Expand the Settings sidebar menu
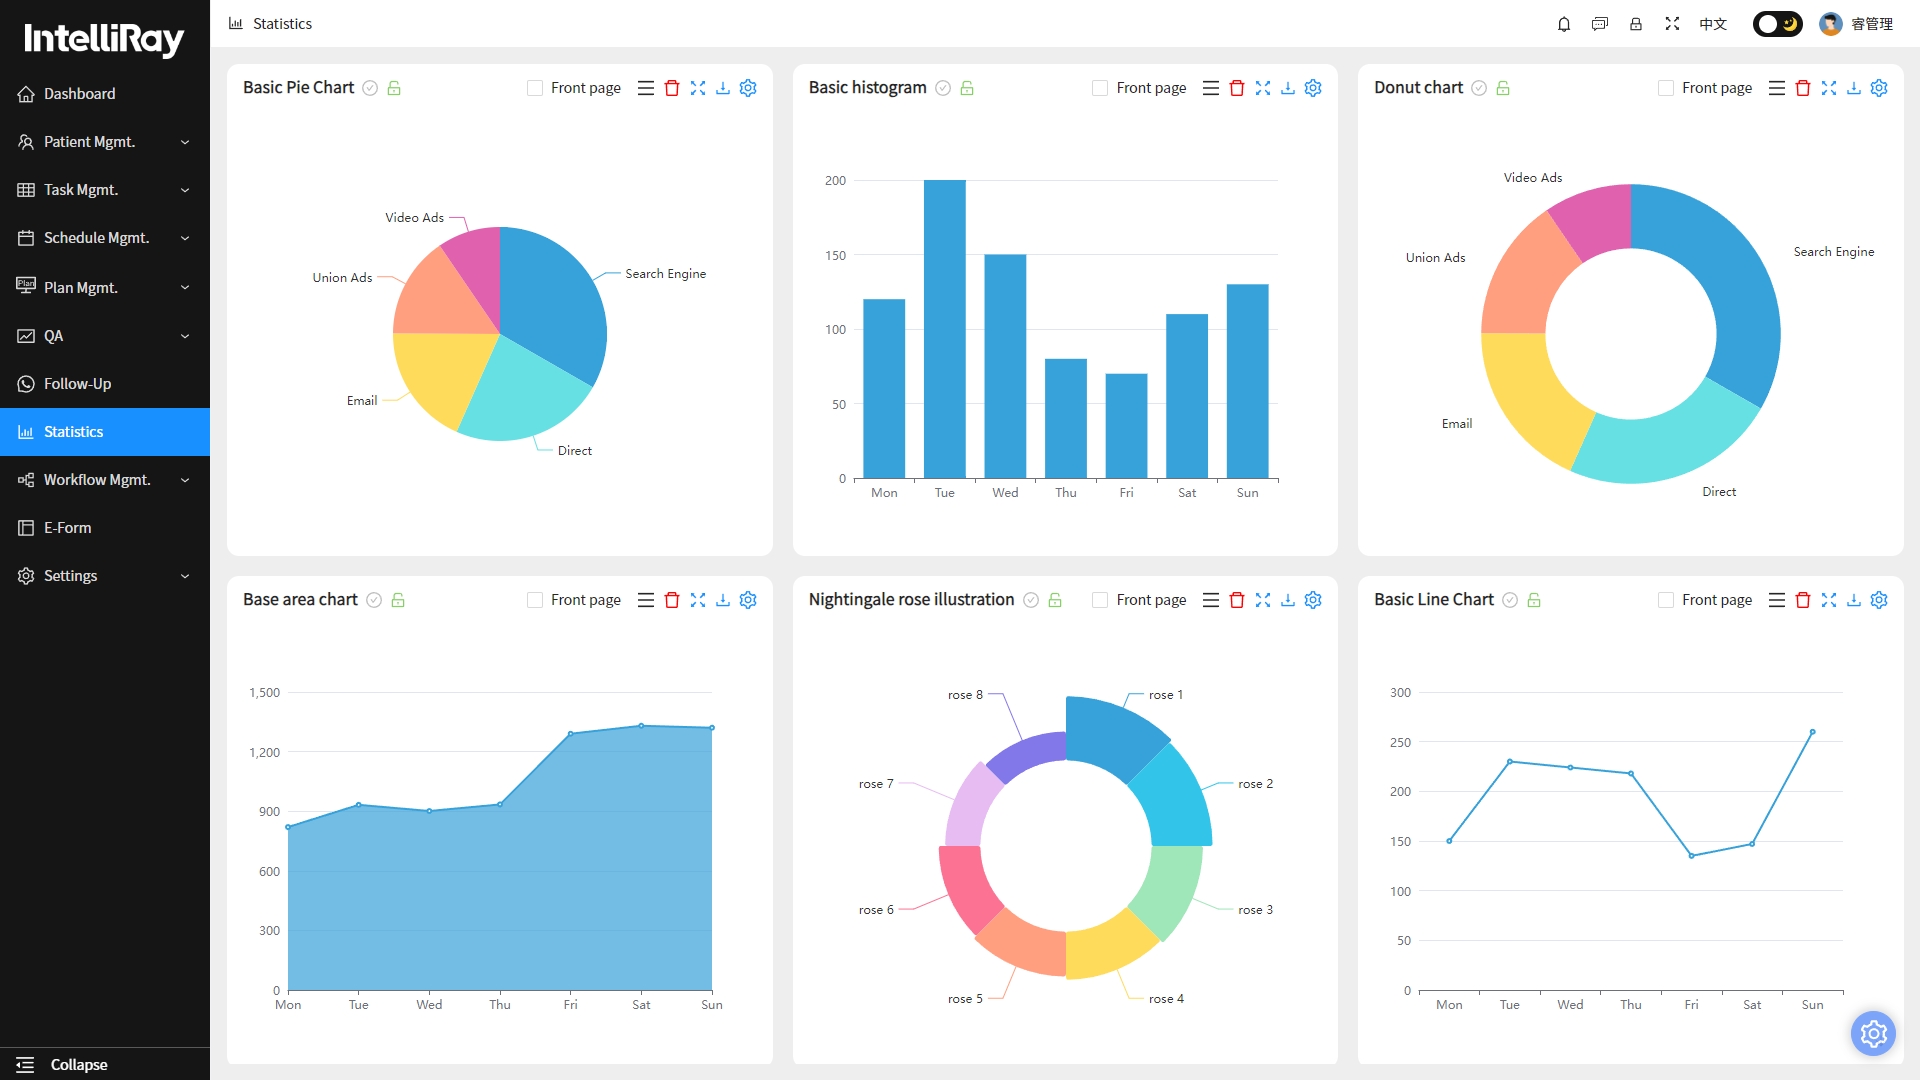1920x1080 pixels. point(105,576)
